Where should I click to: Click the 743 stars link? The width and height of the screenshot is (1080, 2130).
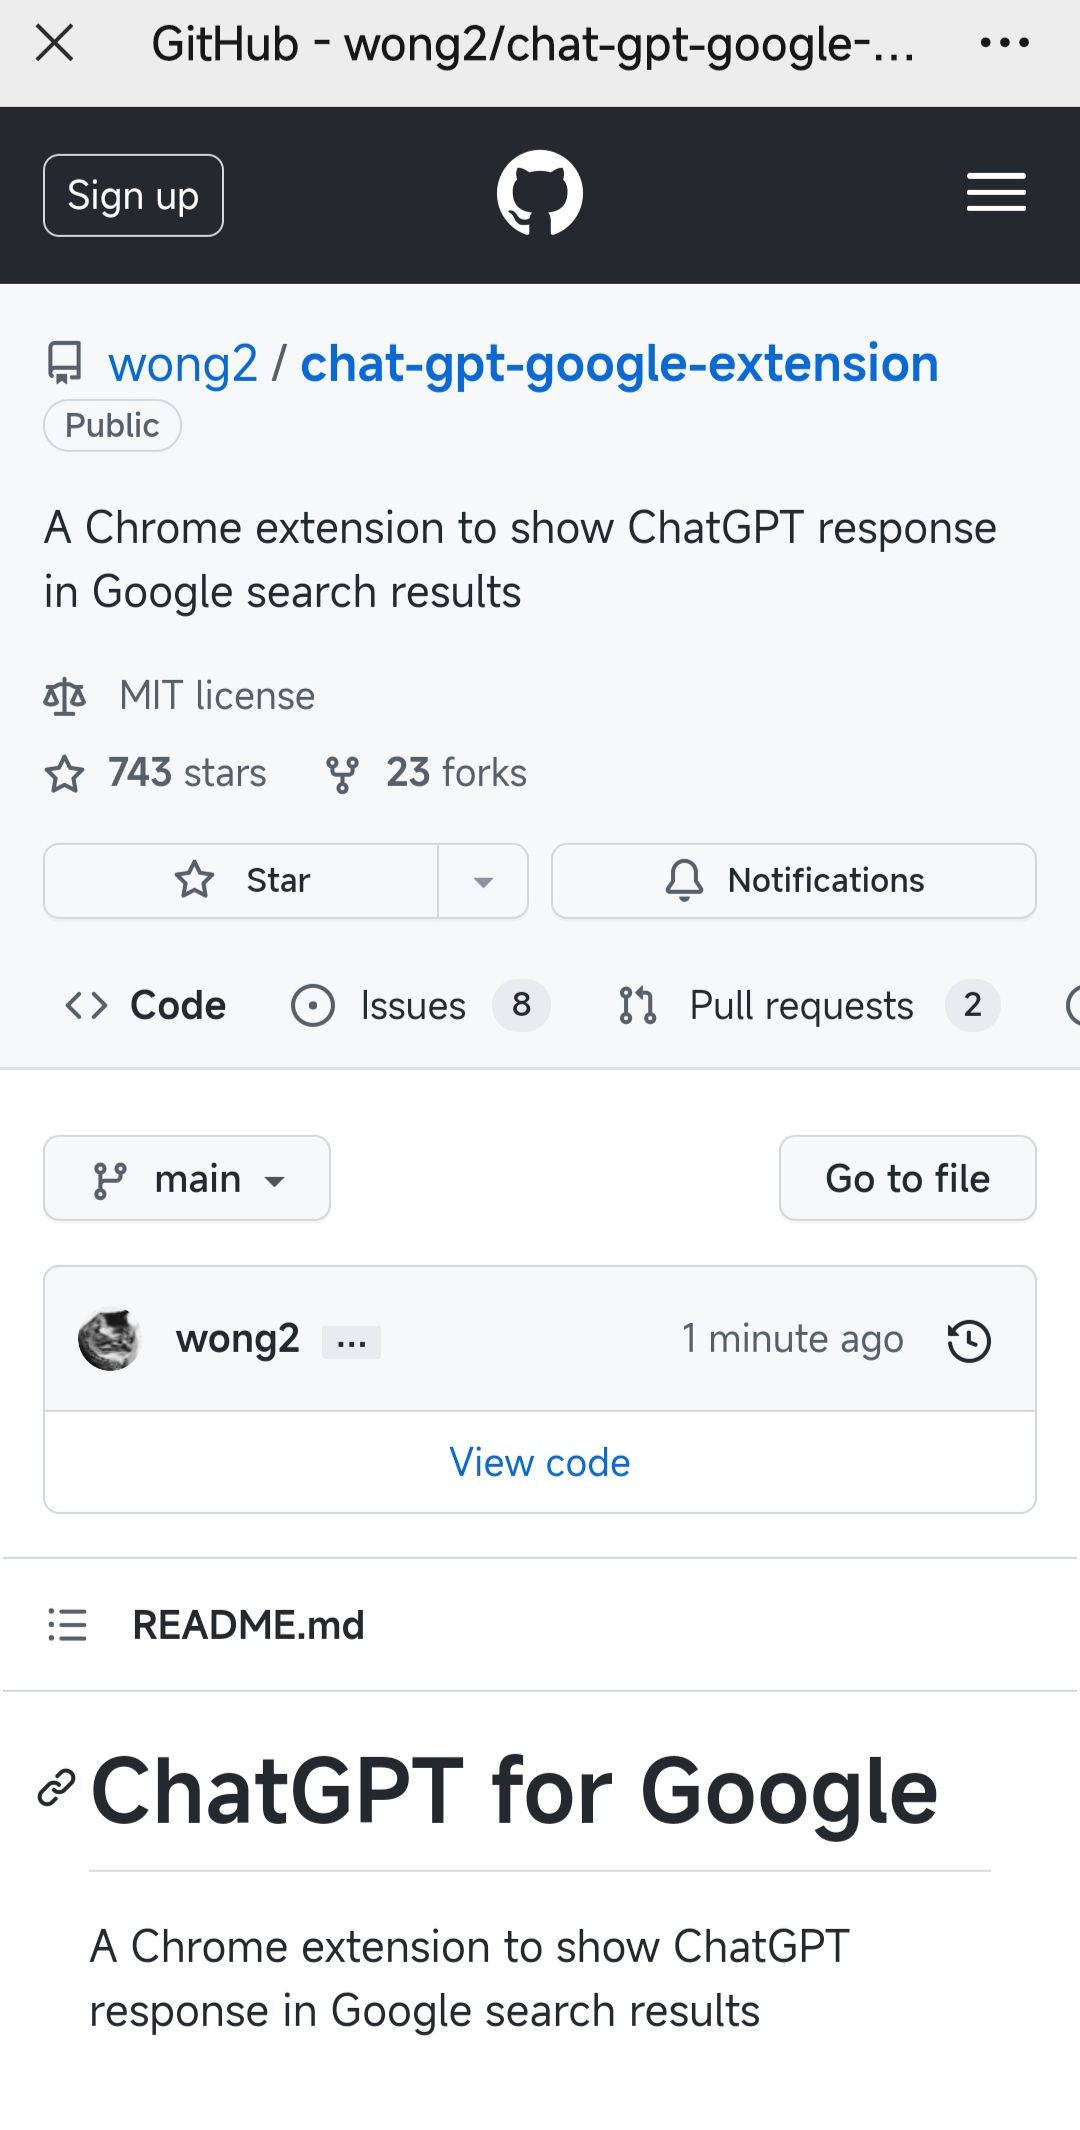187,773
